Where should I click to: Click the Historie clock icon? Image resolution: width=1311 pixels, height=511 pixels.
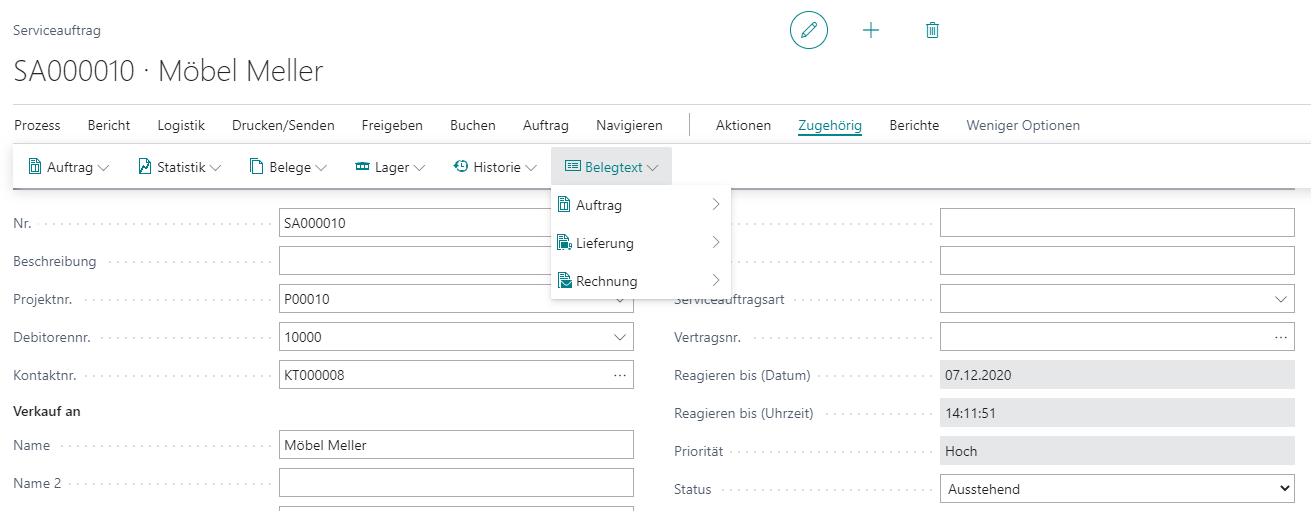461,167
